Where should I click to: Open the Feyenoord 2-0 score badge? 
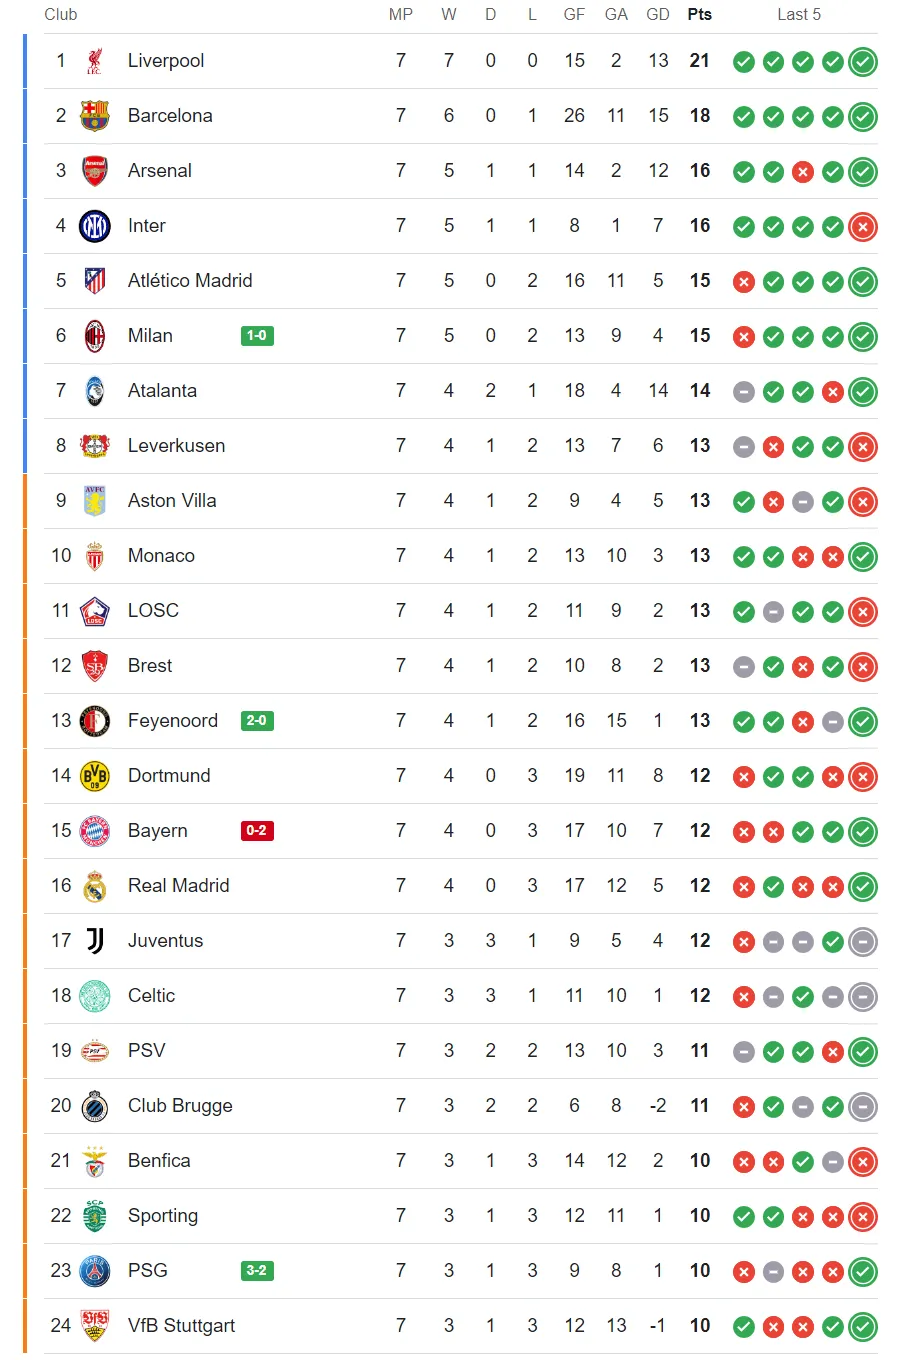click(x=257, y=721)
